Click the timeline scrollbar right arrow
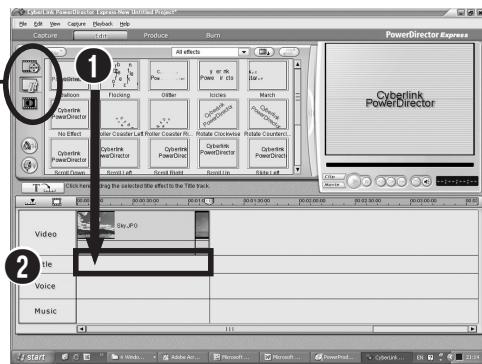482x364 pixels. coord(472,329)
